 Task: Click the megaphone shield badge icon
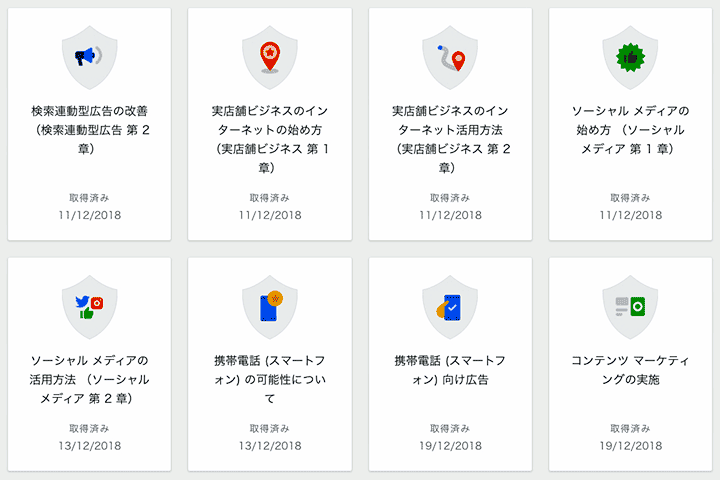(90, 57)
